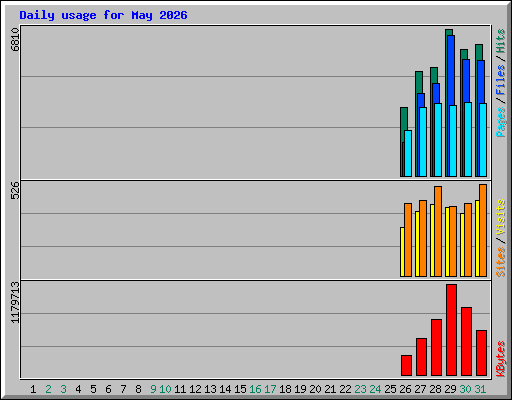This screenshot has height=400, width=512.
Task: Click the blue files bar for day 27
Action: point(421,100)
